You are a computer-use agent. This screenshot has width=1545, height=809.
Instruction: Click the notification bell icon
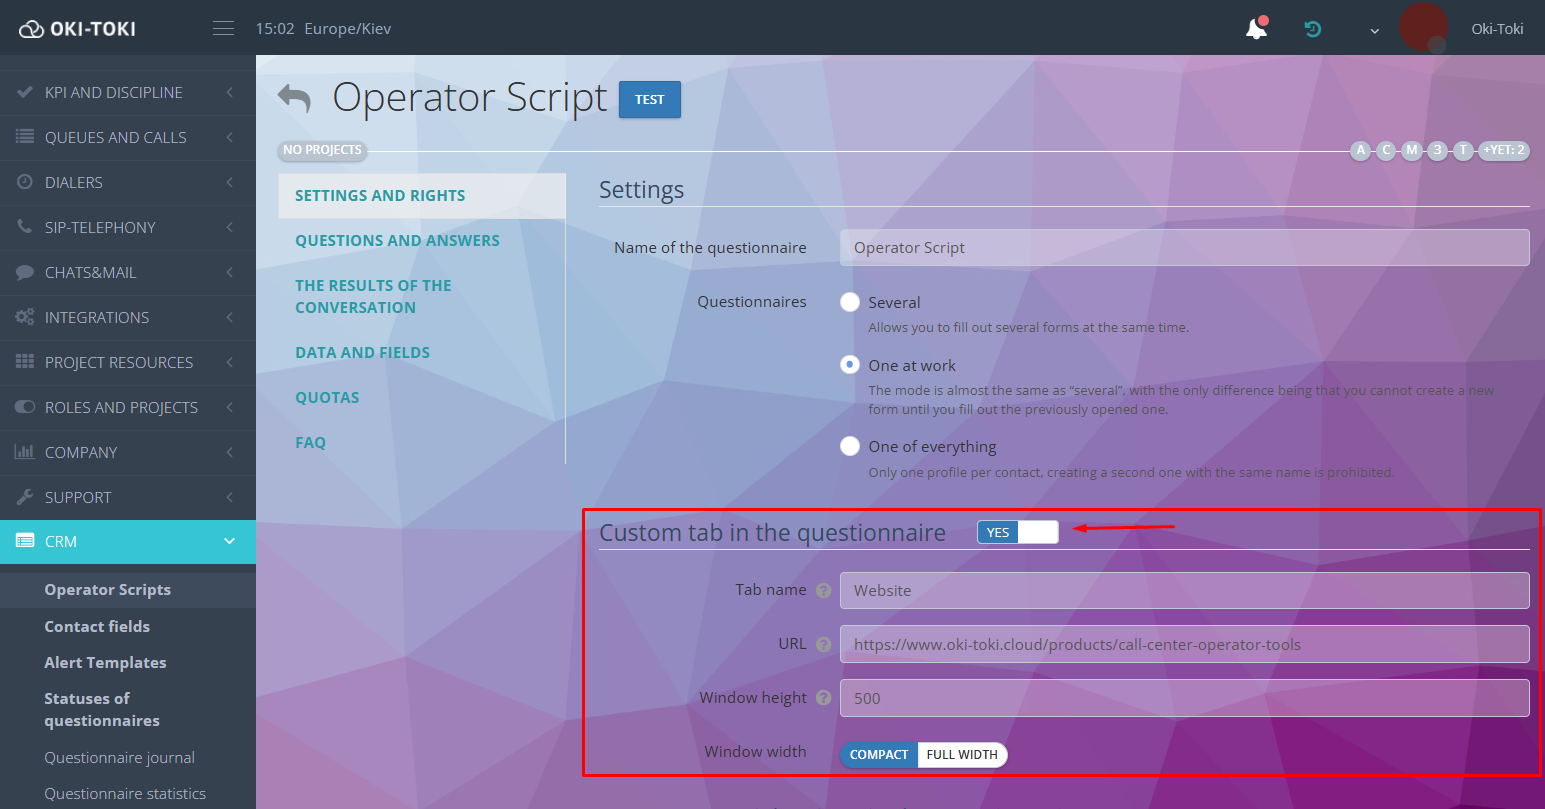click(x=1256, y=29)
